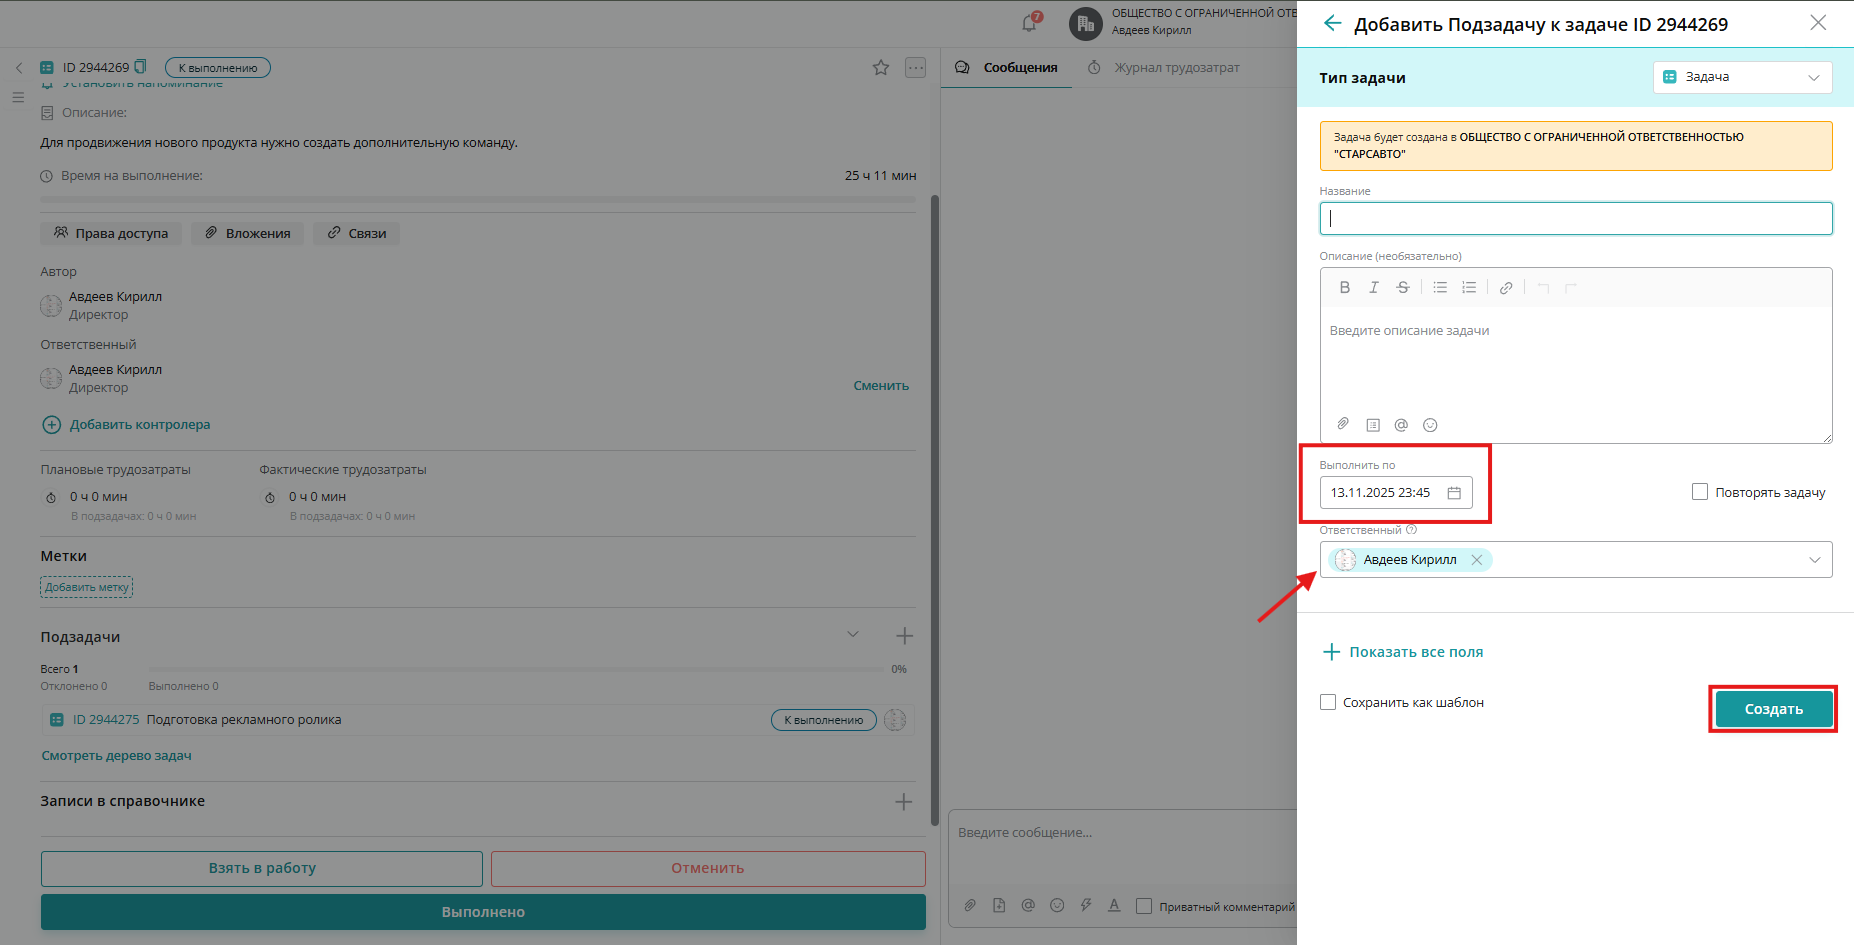The width and height of the screenshot is (1854, 945).
Task: Click Добавить метку tag
Action: (87, 587)
